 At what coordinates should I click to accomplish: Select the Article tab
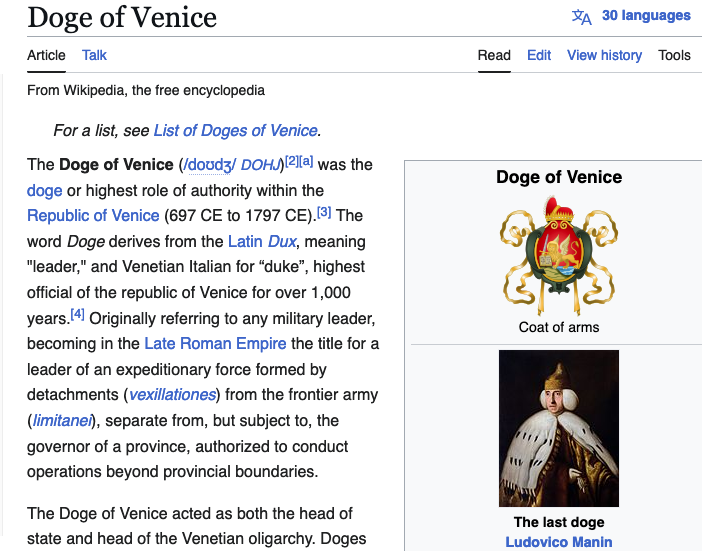(46, 55)
